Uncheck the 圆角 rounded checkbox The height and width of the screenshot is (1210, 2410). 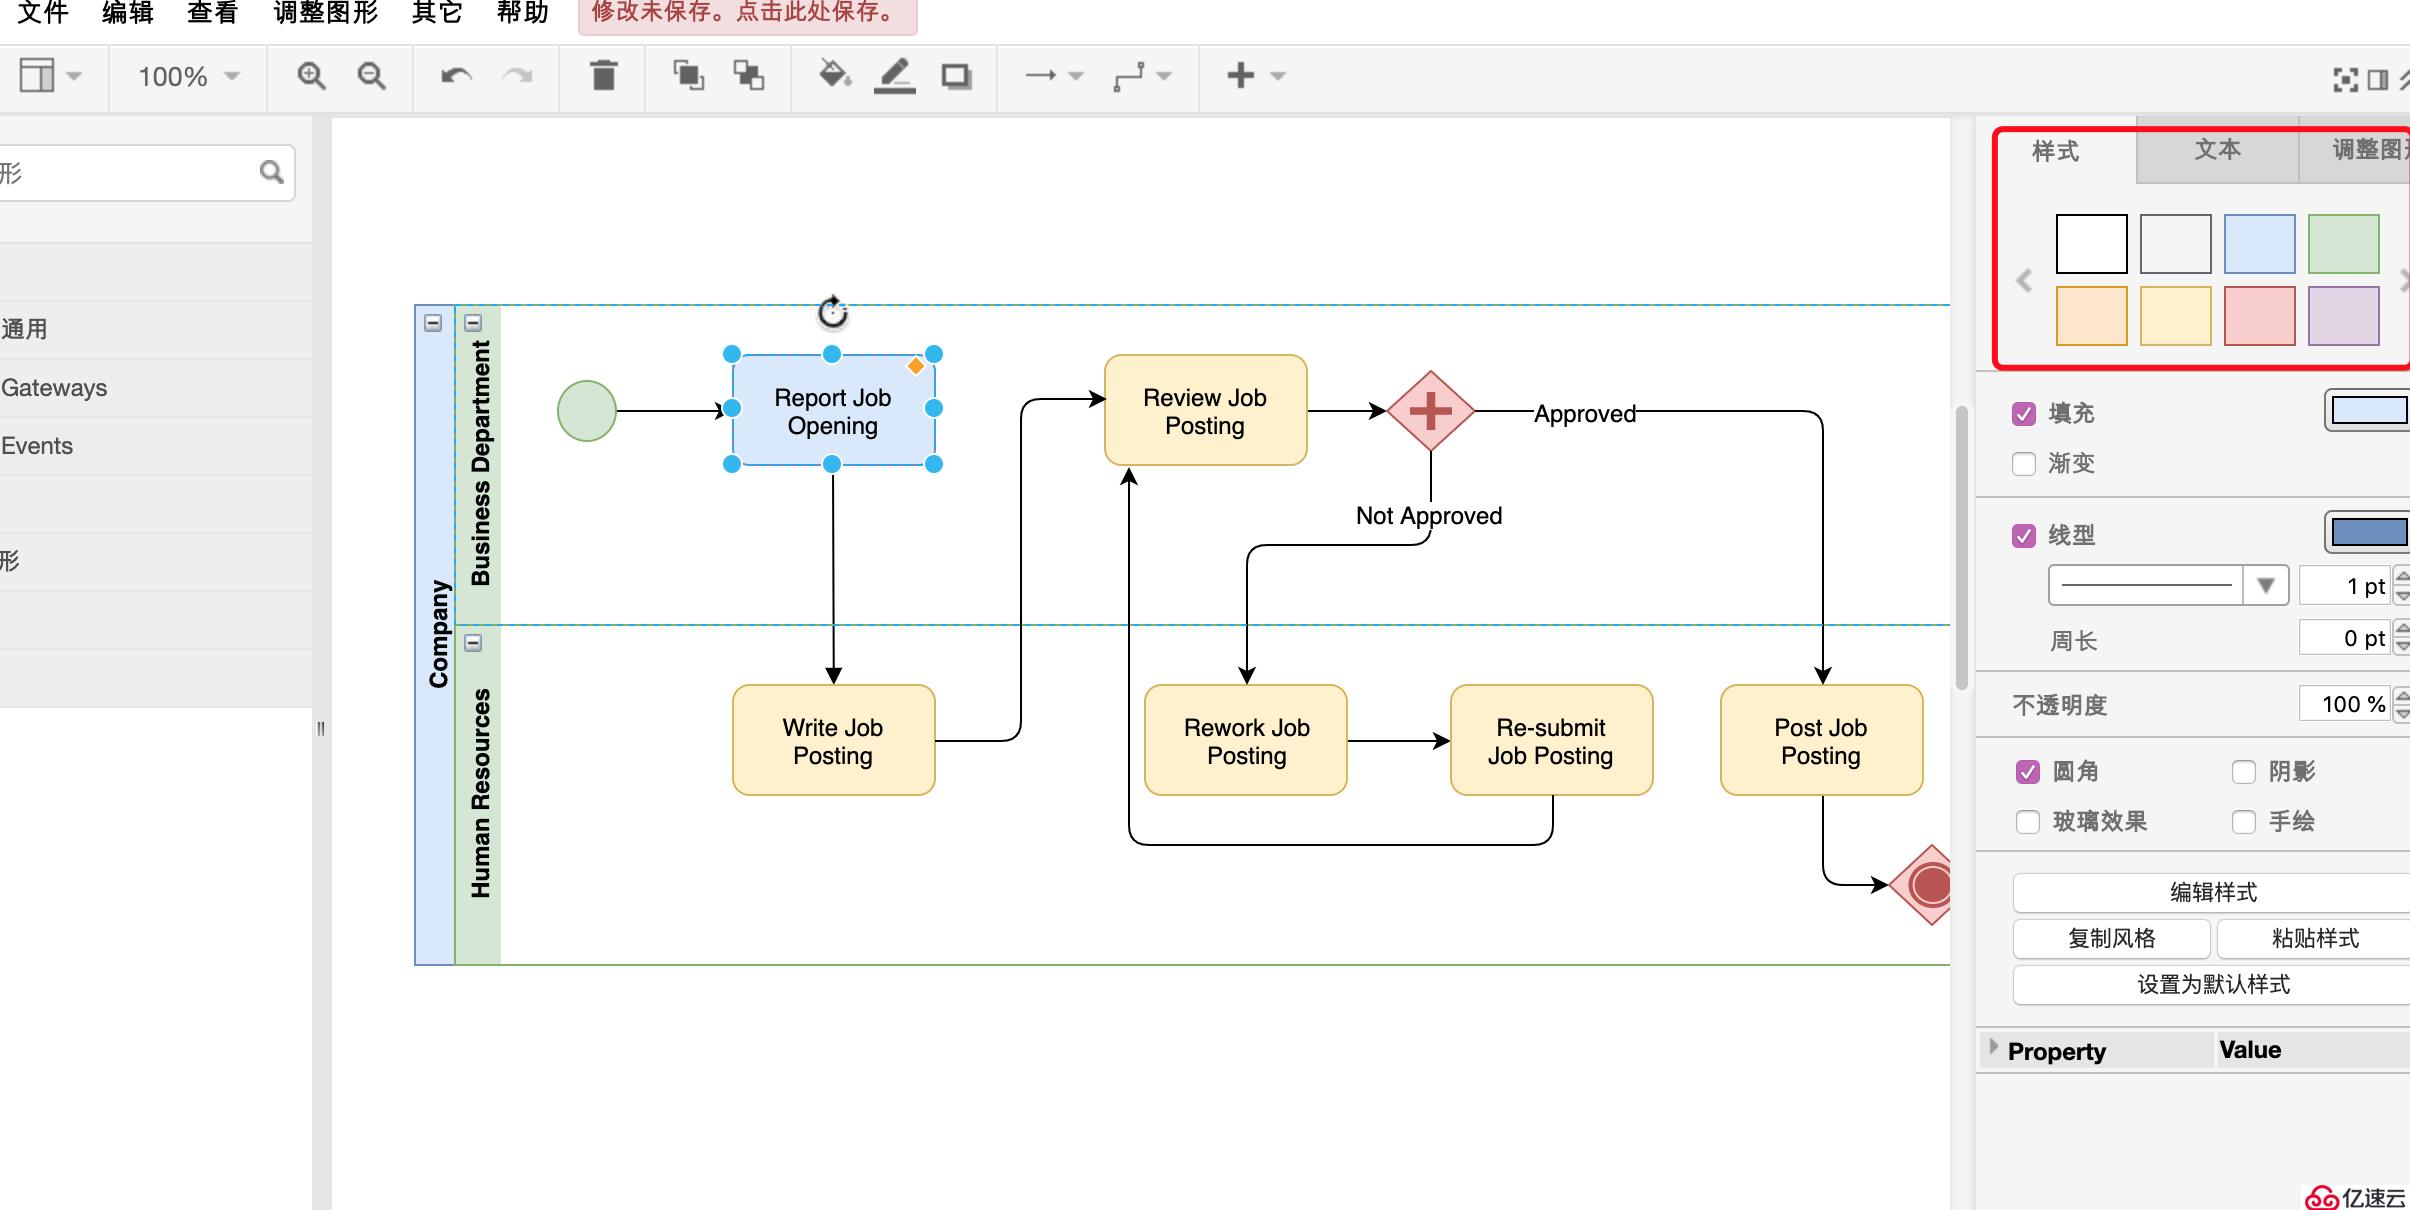(x=2028, y=772)
